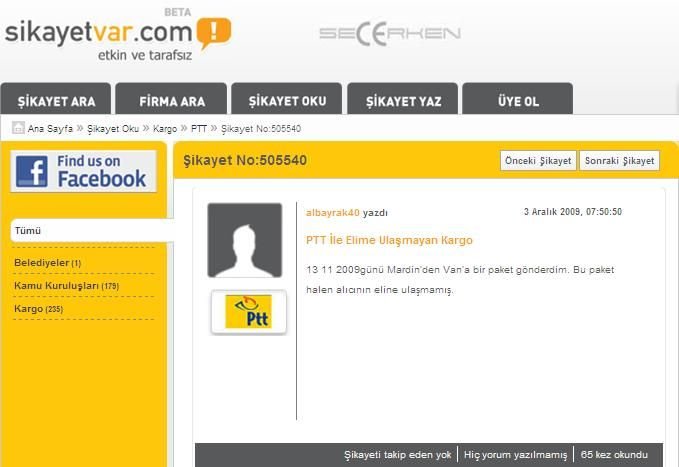This screenshot has height=467, width=679.
Task: Select the ÜYE OL tab
Action: click(518, 101)
